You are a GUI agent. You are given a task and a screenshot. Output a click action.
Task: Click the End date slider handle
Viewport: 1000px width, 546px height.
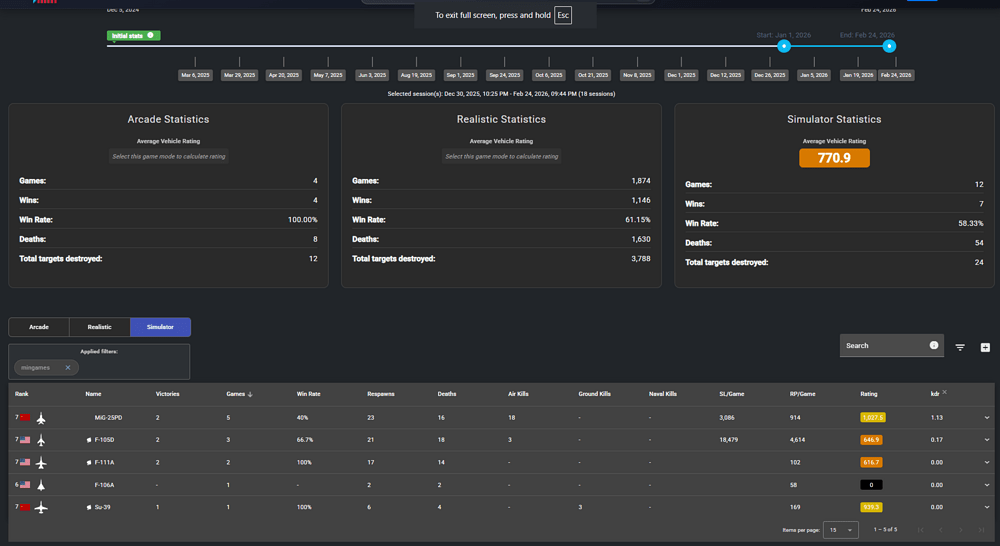[889, 46]
